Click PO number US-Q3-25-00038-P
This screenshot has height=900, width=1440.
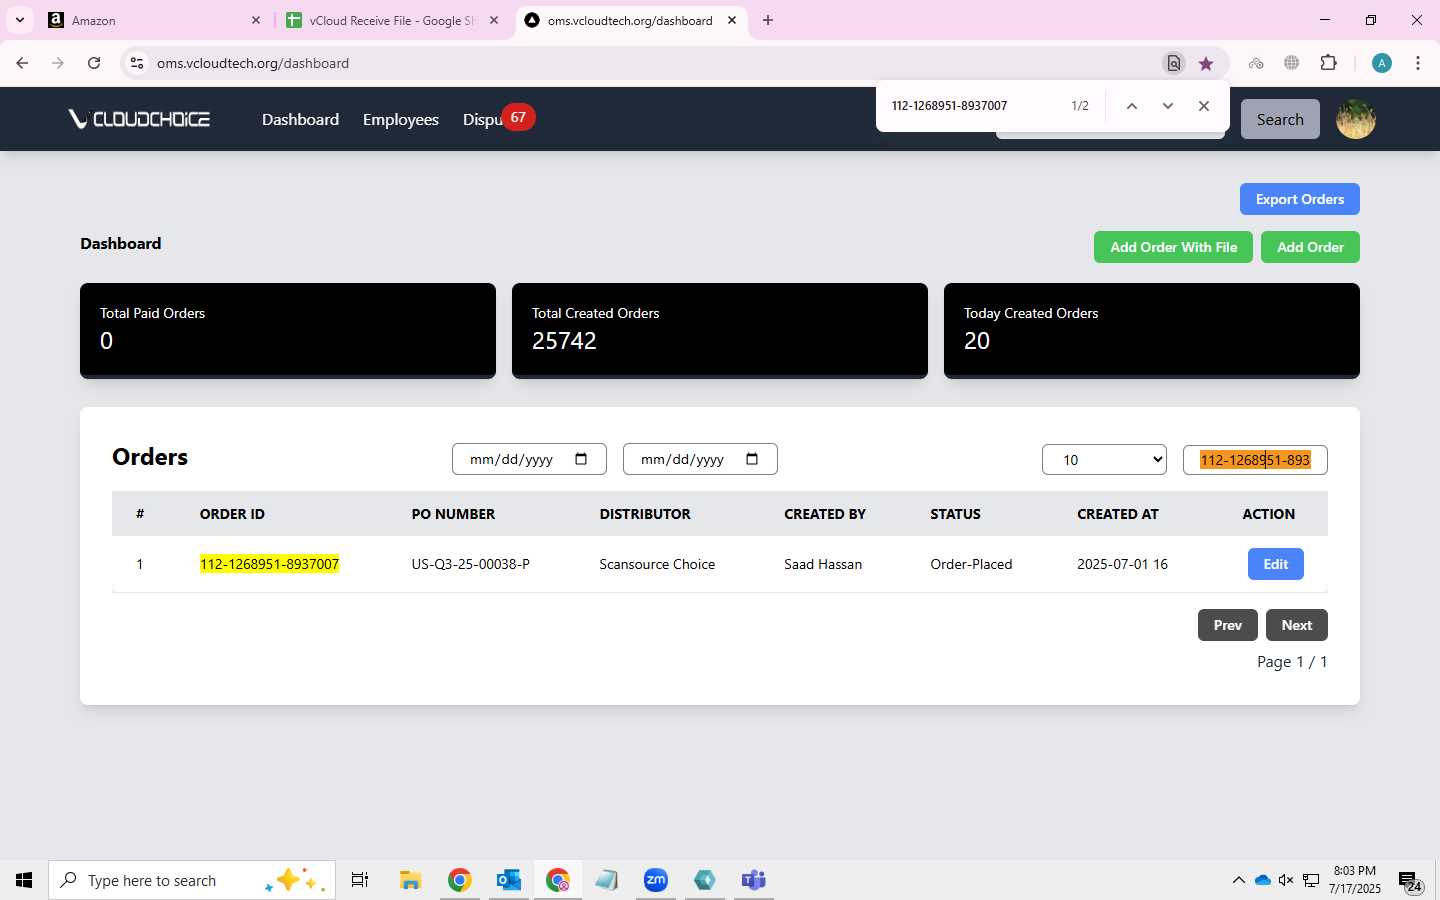point(470,564)
